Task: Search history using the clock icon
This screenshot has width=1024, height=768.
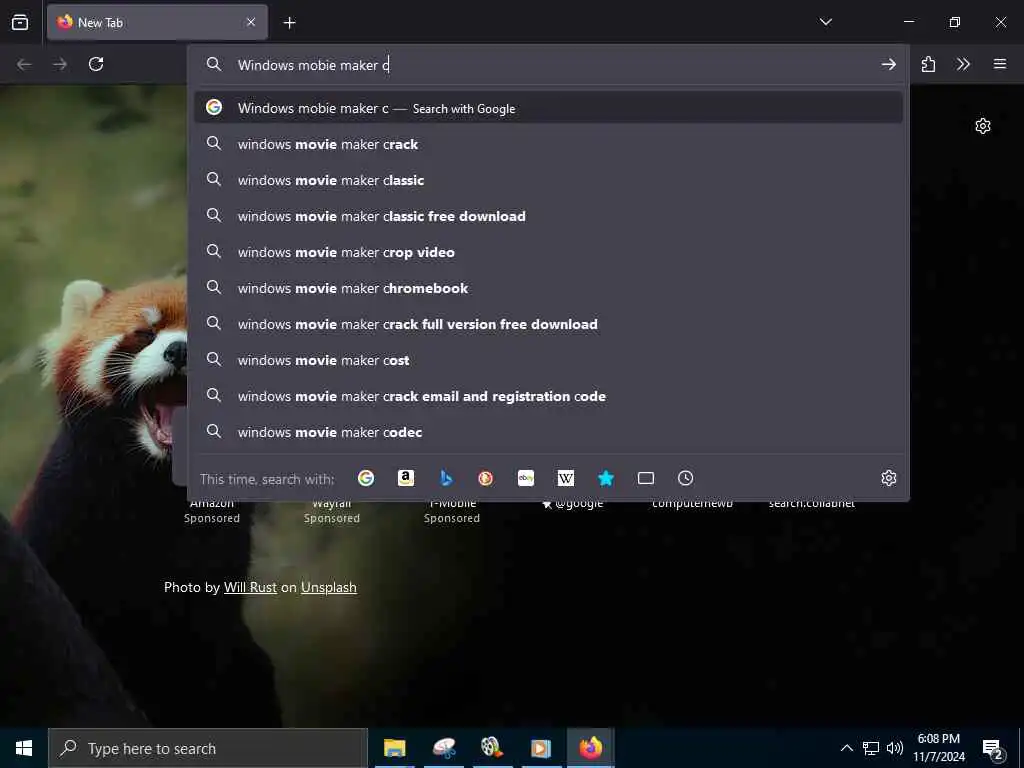Action: (x=685, y=478)
